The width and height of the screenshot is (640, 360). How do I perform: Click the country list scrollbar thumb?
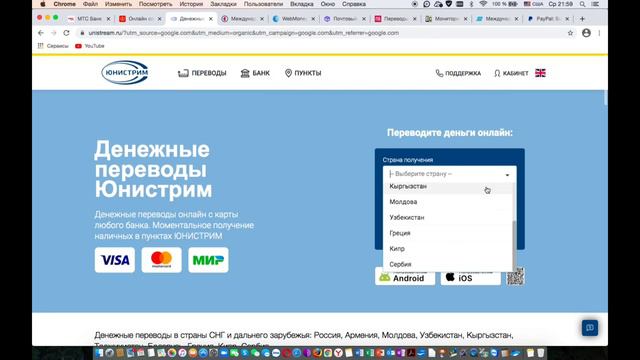tap(514, 245)
